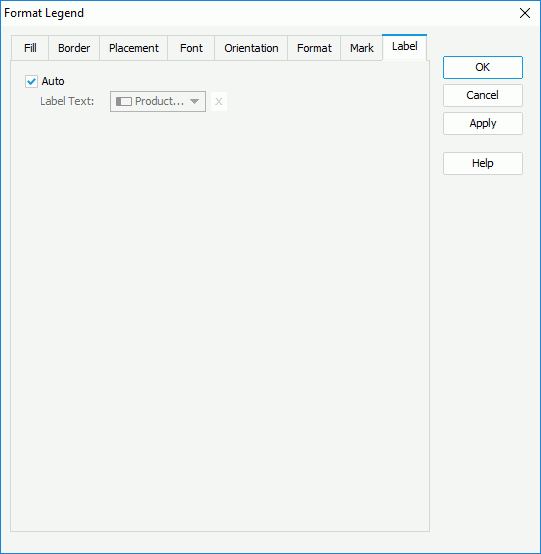This screenshot has height=554, width=541.
Task: Close the Format Legend dialog
Action: [525, 13]
